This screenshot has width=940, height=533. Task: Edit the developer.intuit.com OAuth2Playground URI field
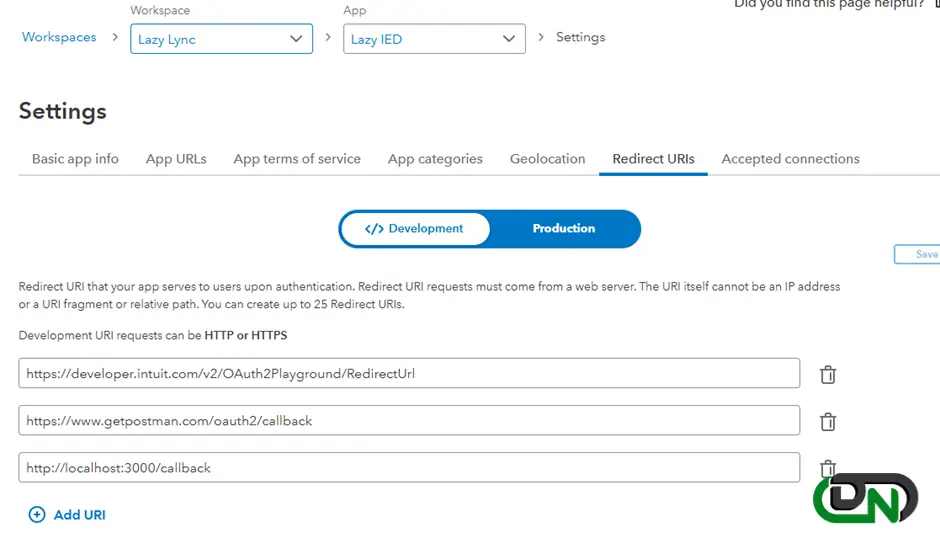(409, 374)
